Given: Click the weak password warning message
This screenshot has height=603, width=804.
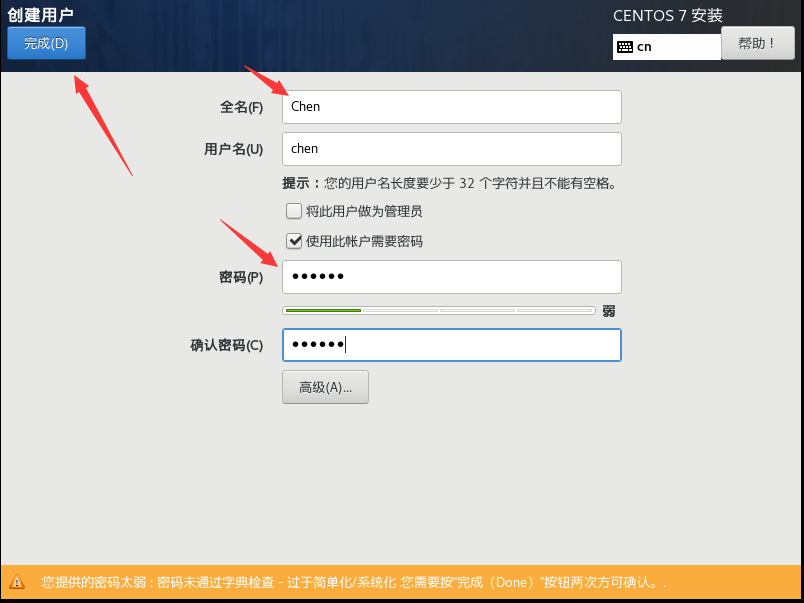Looking at the screenshot, I should pyautogui.click(x=353, y=582).
